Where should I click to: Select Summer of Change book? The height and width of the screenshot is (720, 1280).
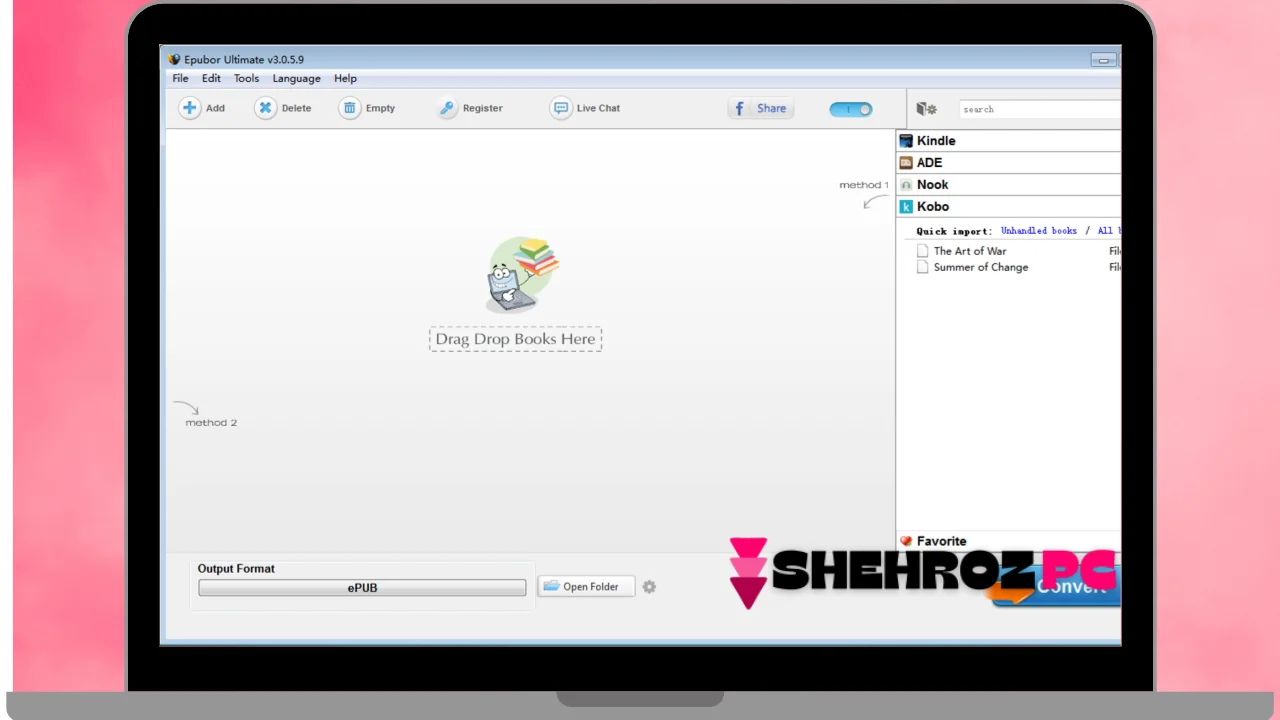(x=981, y=267)
